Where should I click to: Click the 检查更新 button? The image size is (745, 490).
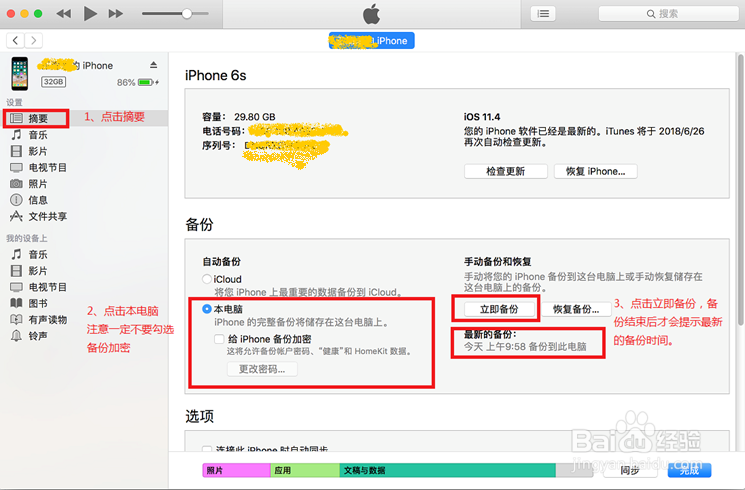pyautogui.click(x=506, y=172)
